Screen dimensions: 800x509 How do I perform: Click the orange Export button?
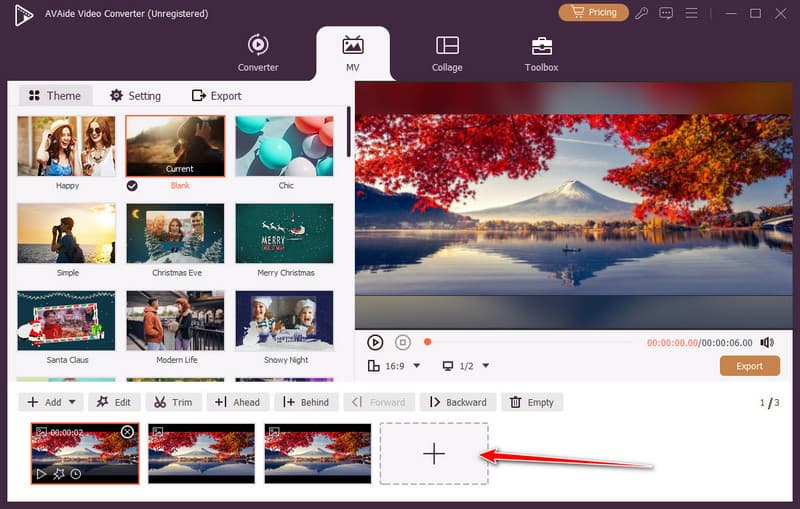pyautogui.click(x=749, y=366)
